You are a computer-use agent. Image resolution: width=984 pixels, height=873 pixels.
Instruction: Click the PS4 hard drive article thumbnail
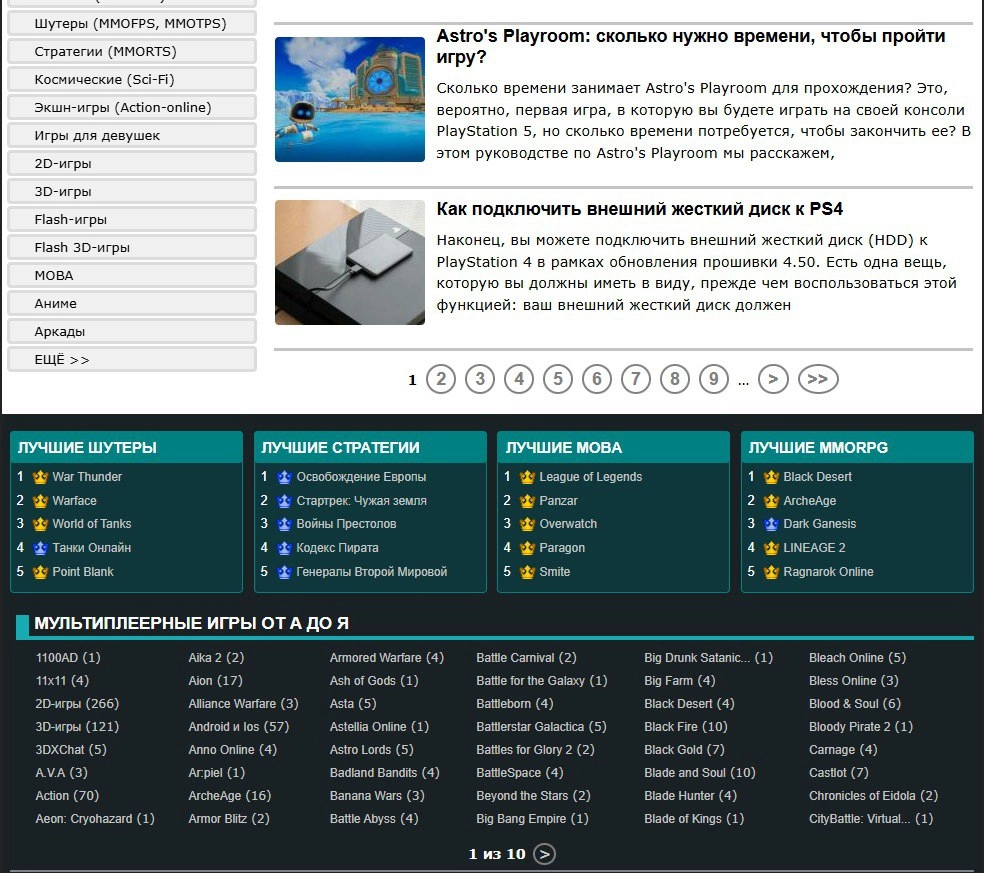point(350,262)
